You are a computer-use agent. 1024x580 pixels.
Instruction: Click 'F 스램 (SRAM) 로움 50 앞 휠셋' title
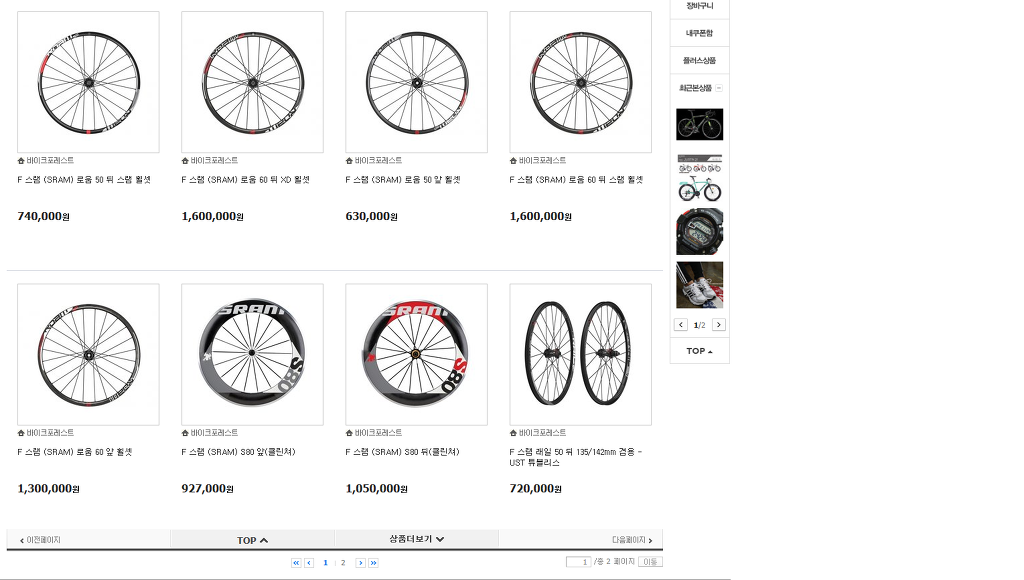click(x=403, y=180)
